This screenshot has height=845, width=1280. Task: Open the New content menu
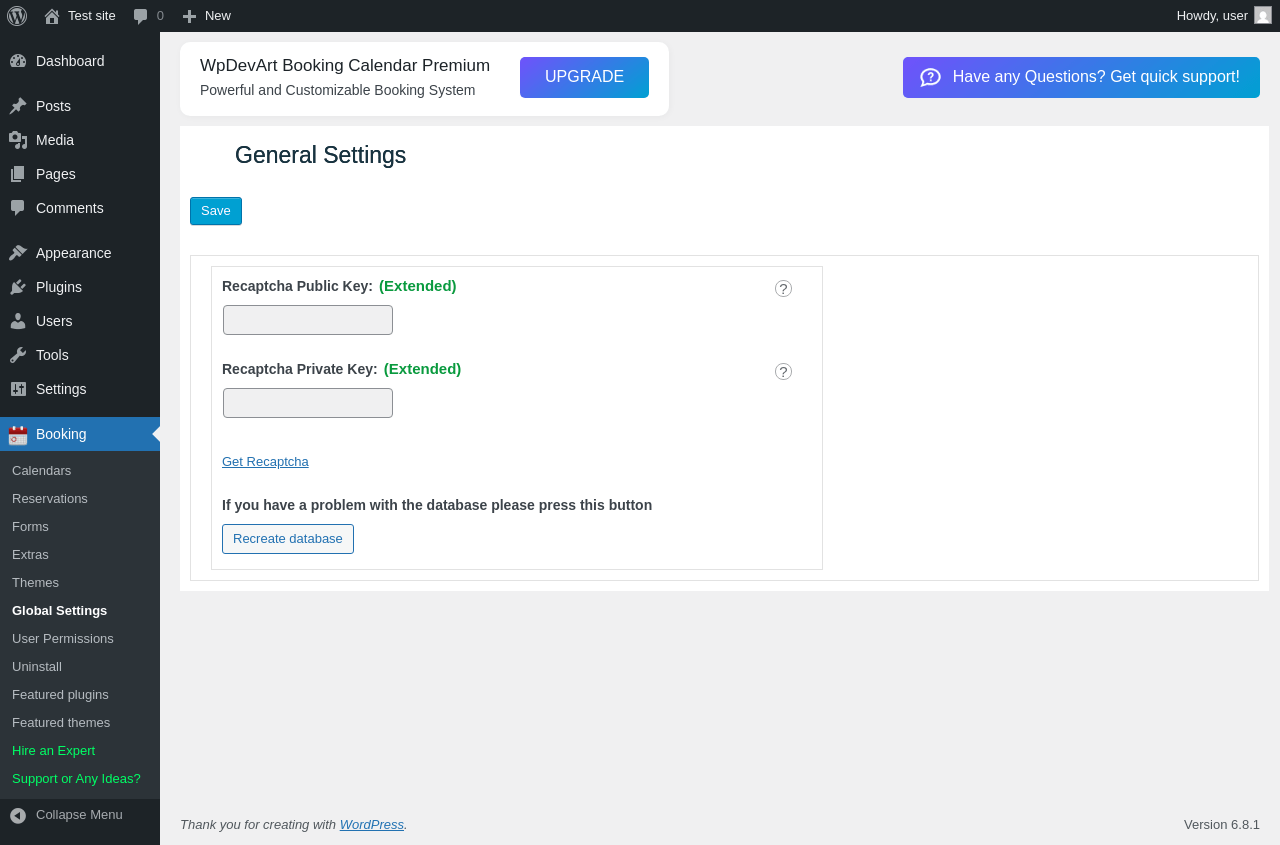(x=207, y=16)
